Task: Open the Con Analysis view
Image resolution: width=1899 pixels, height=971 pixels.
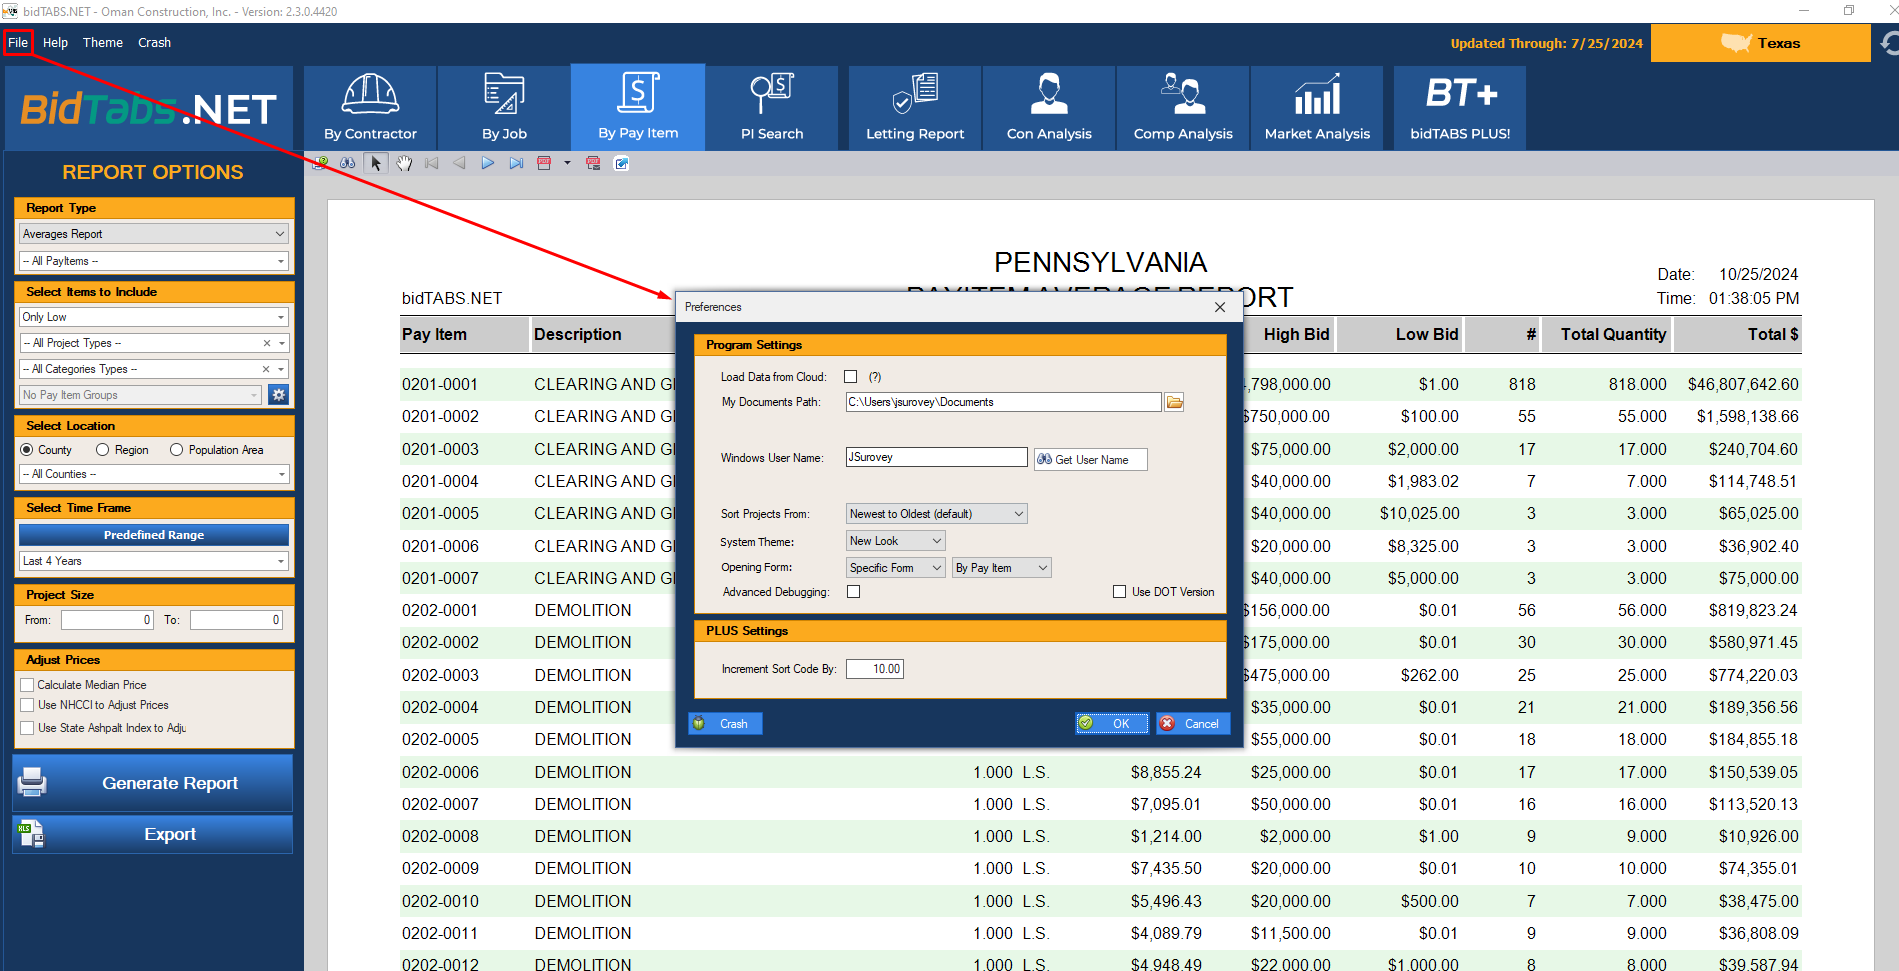Action: click(x=1049, y=108)
